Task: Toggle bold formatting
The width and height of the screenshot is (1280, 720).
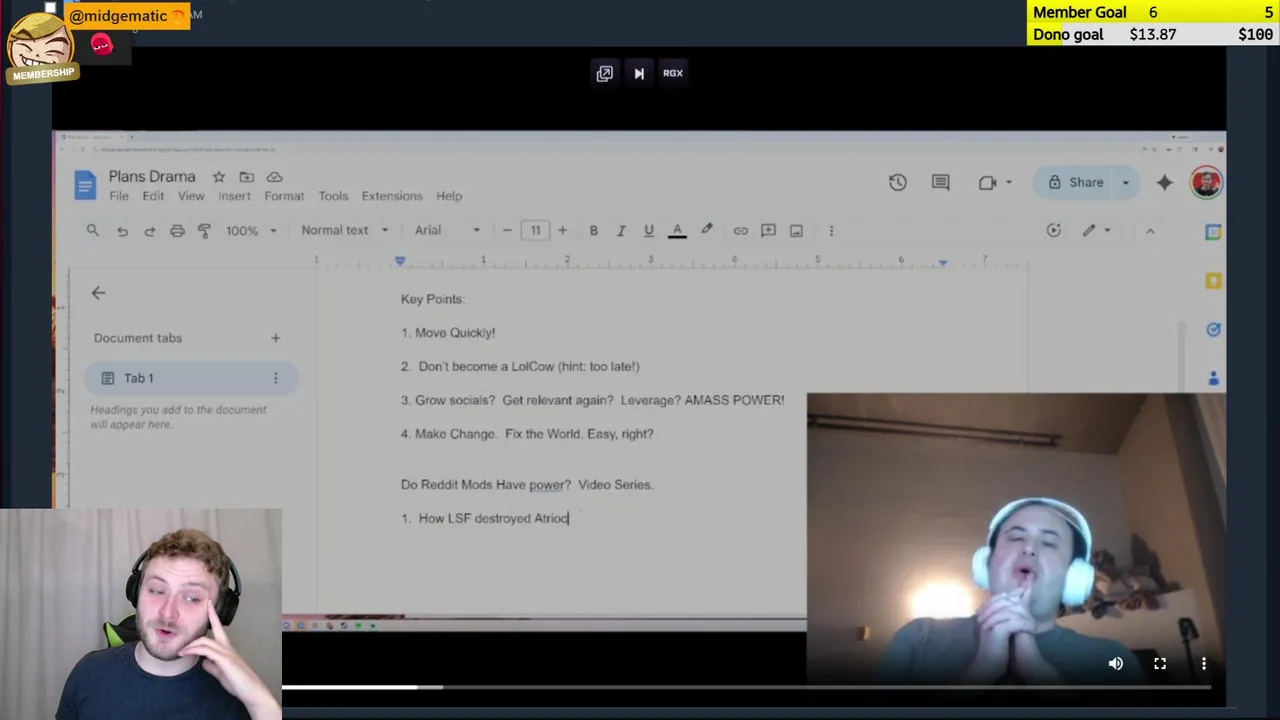Action: 593,230
